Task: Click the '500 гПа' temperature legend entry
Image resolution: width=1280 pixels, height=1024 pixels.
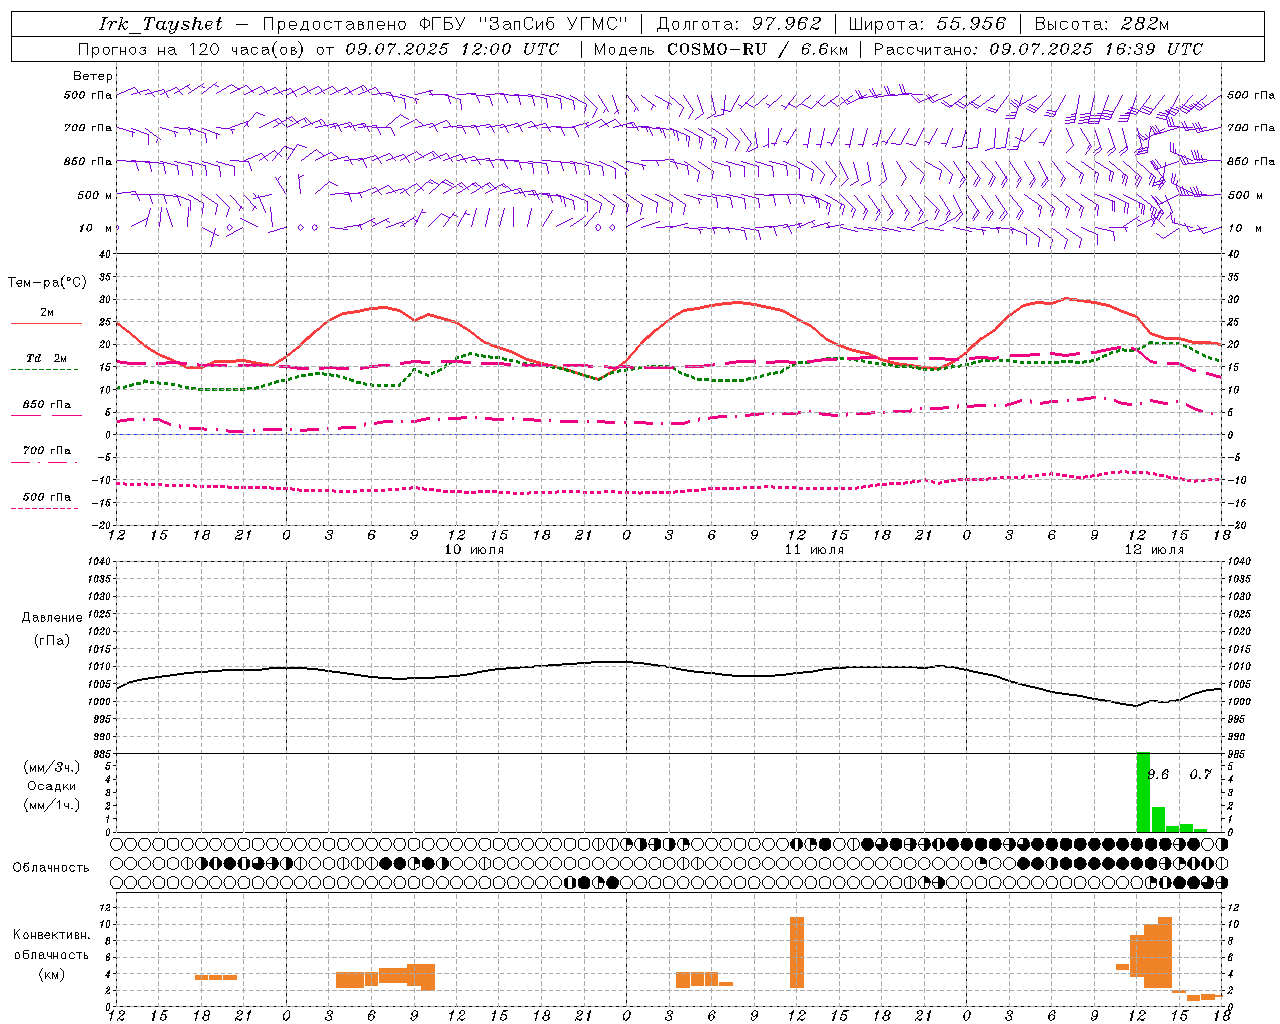Action: pos(46,497)
